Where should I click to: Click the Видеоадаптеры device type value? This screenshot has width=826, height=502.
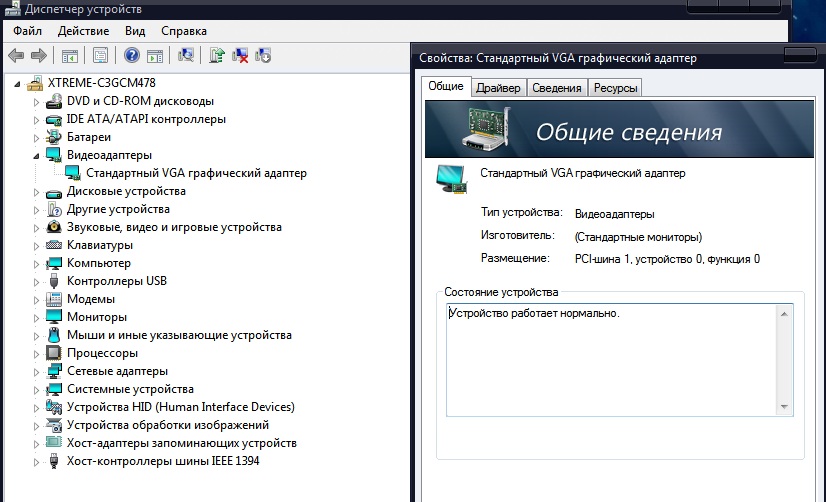click(x=615, y=214)
